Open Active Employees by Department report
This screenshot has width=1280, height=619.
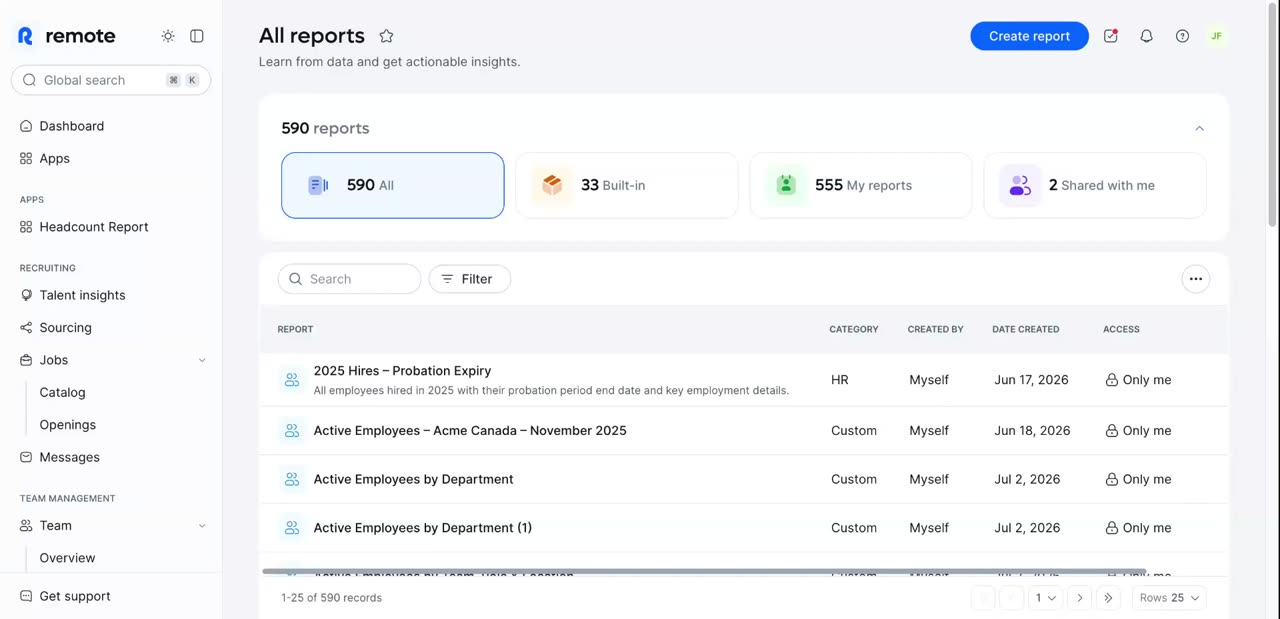(413, 479)
